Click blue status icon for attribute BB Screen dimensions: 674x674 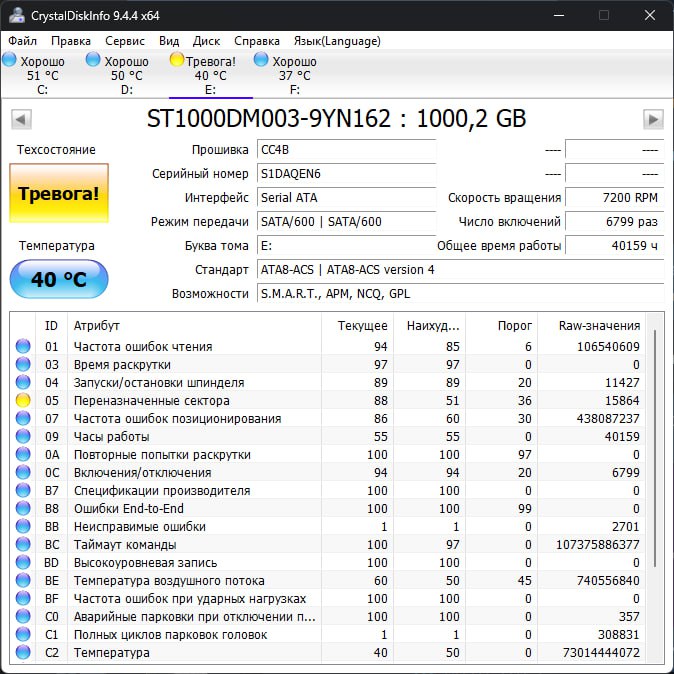tap(23, 527)
